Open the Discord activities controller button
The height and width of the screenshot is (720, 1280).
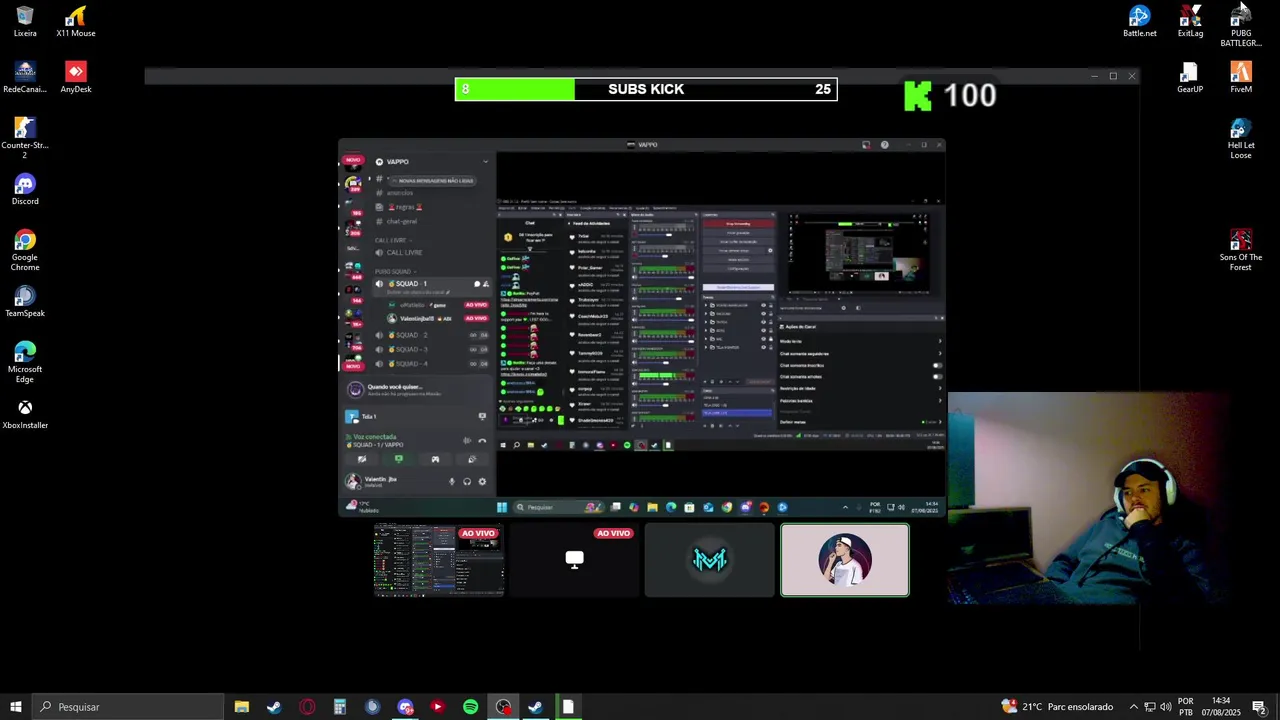click(x=435, y=459)
